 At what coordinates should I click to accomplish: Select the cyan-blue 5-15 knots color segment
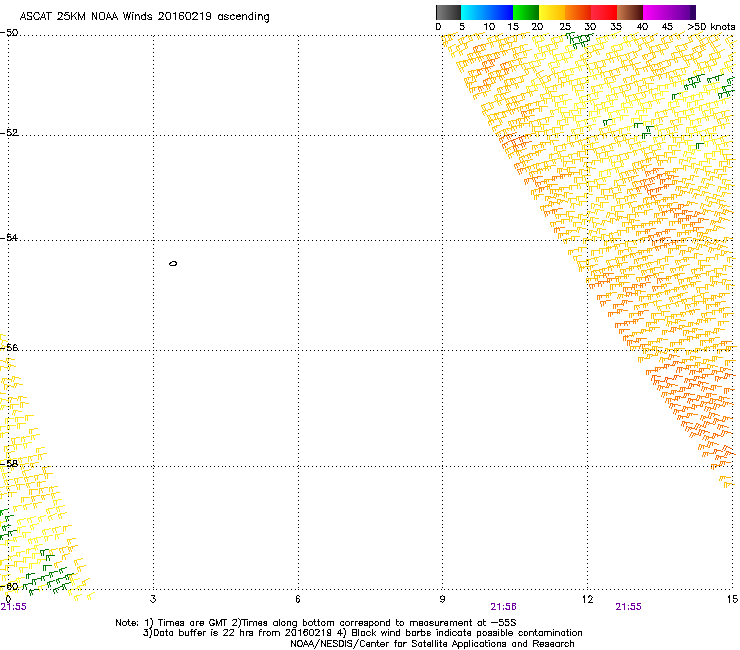pos(487,12)
